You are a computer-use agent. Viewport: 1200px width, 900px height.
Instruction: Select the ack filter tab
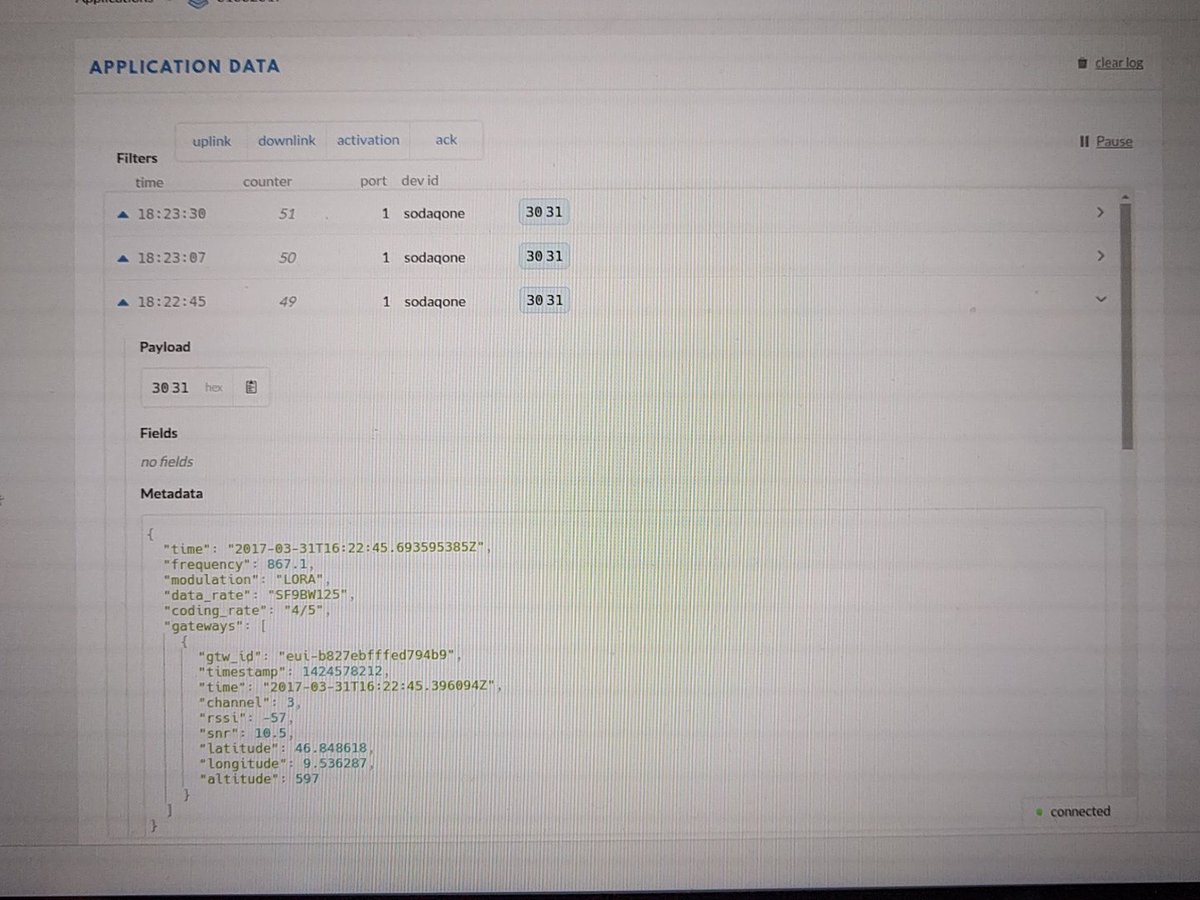tap(446, 140)
